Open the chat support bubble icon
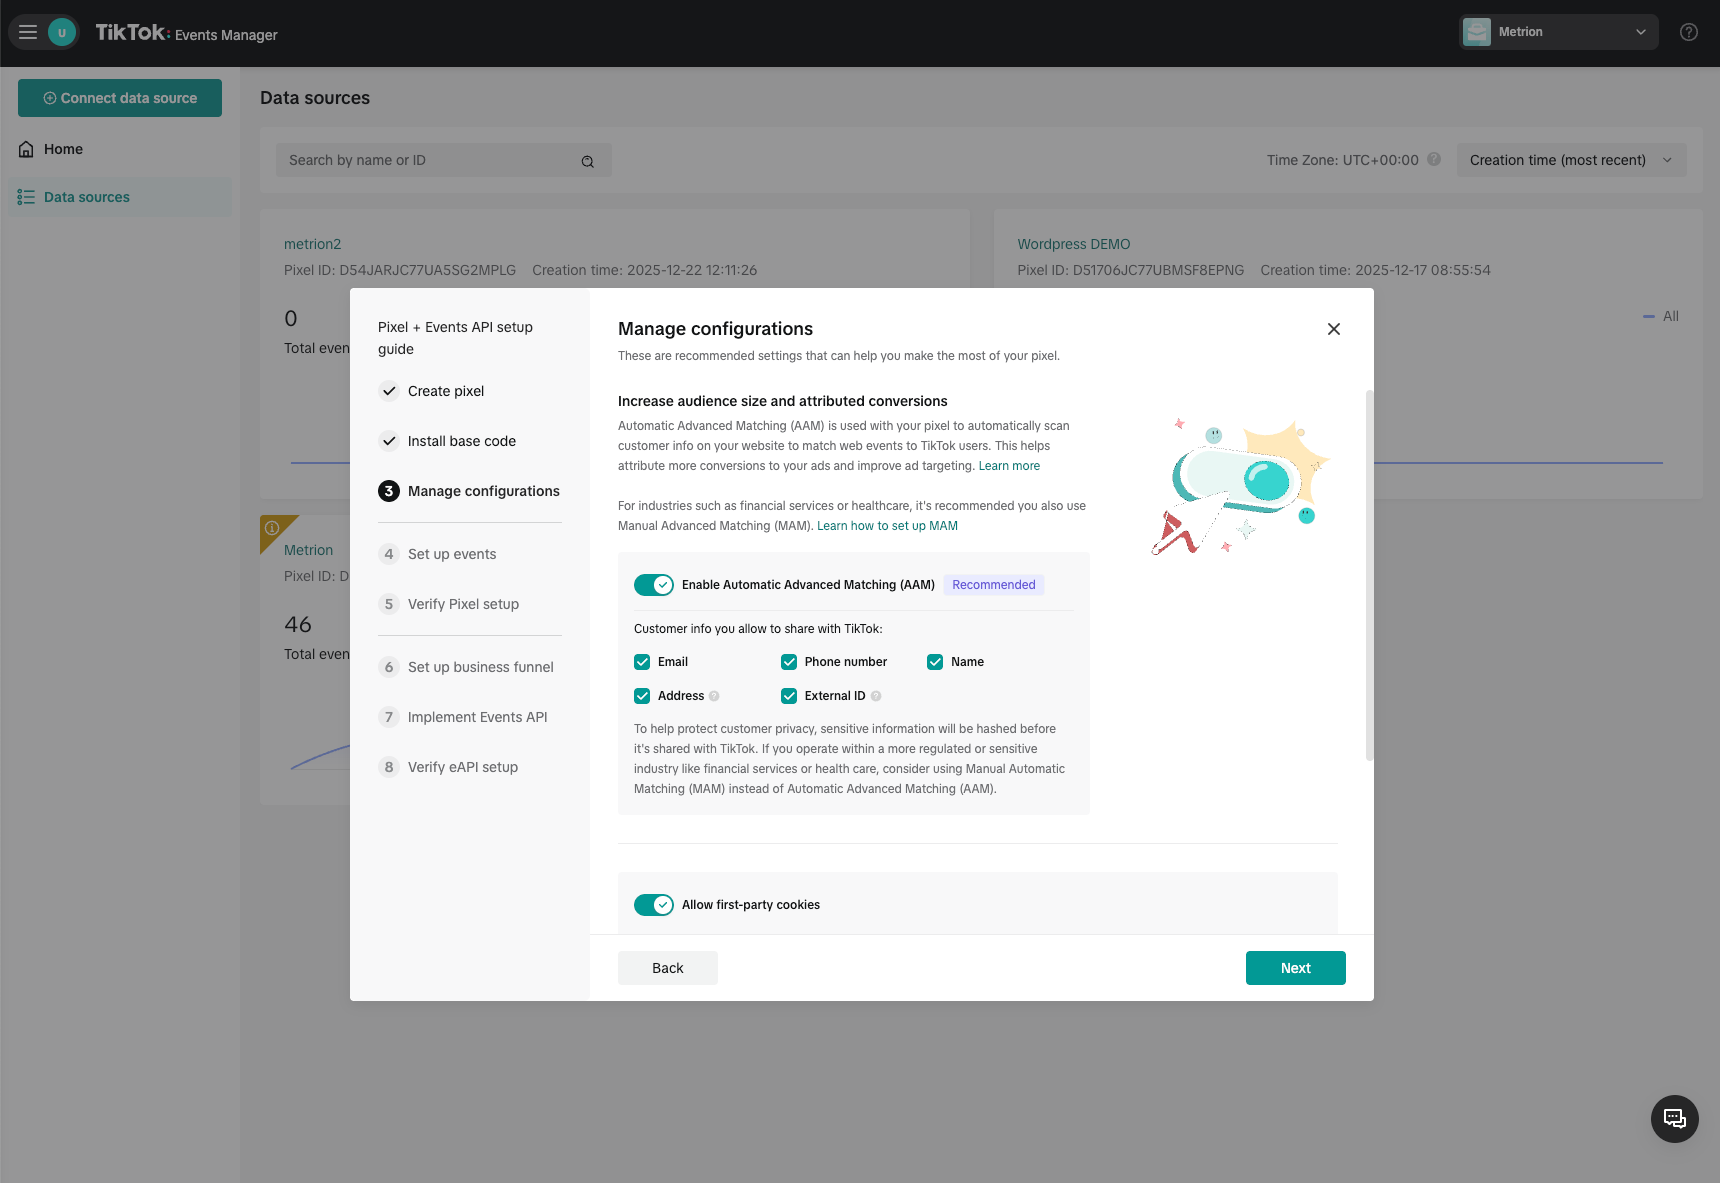 point(1675,1119)
